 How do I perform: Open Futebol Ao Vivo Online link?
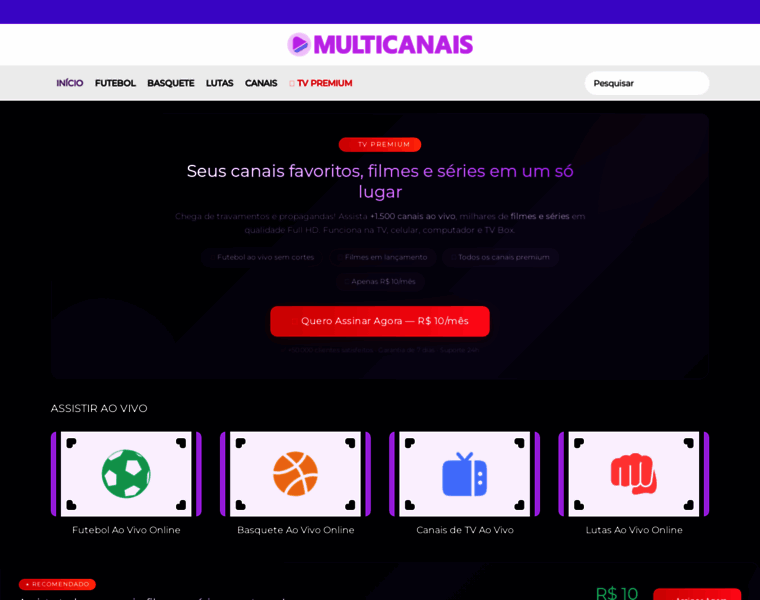point(126,530)
